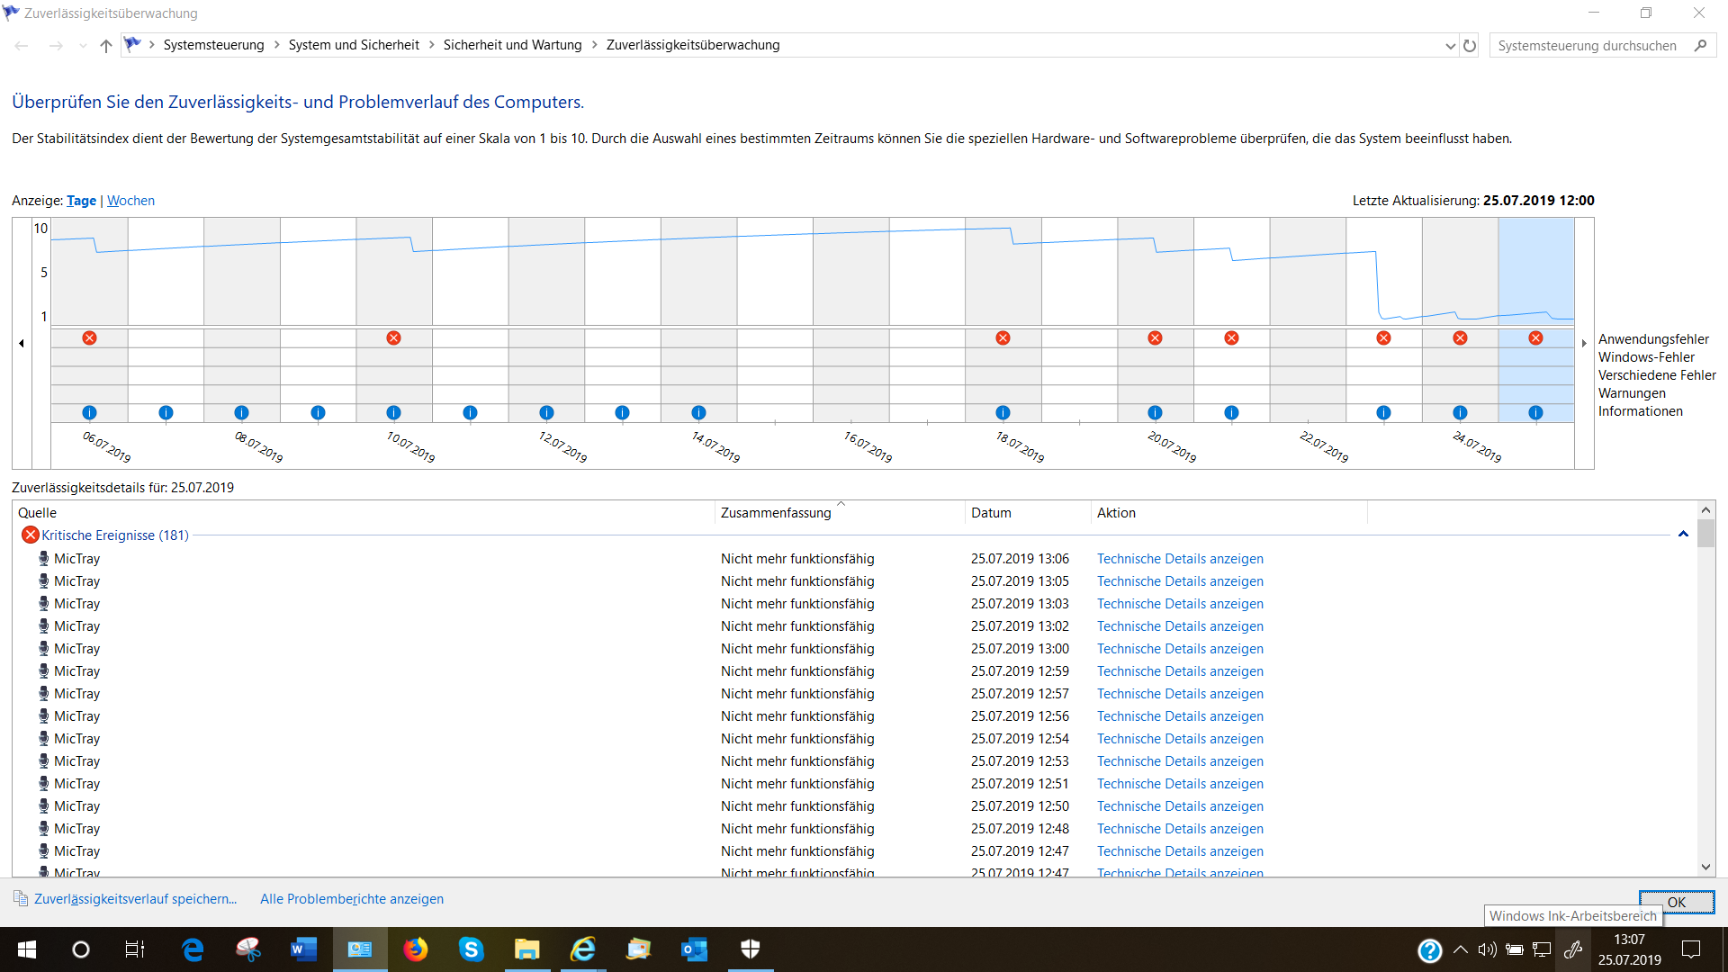Click the error icon on 23.07.2019 column
Image resolution: width=1728 pixels, height=972 pixels.
1384,338
